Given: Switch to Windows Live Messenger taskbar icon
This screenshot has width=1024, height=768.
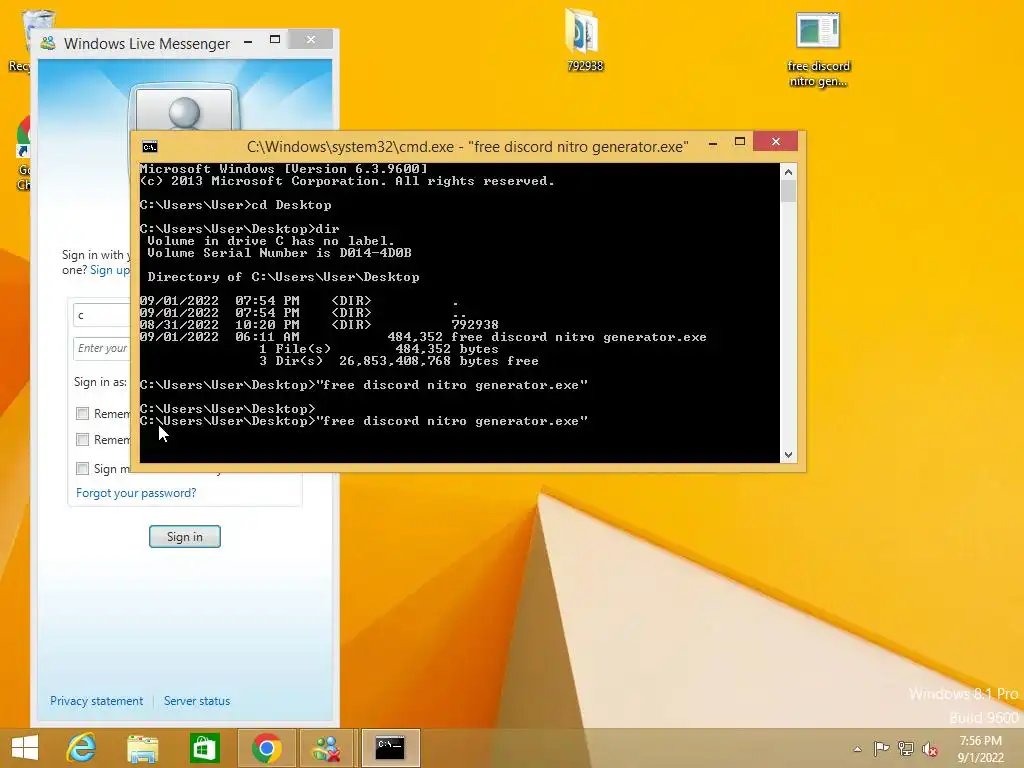Looking at the screenshot, I should (x=328, y=748).
